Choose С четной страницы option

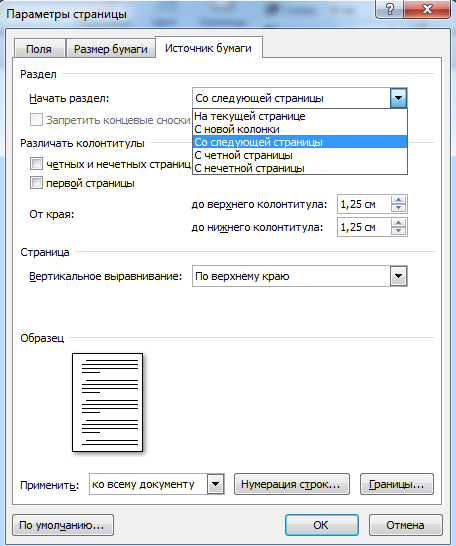[300, 155]
